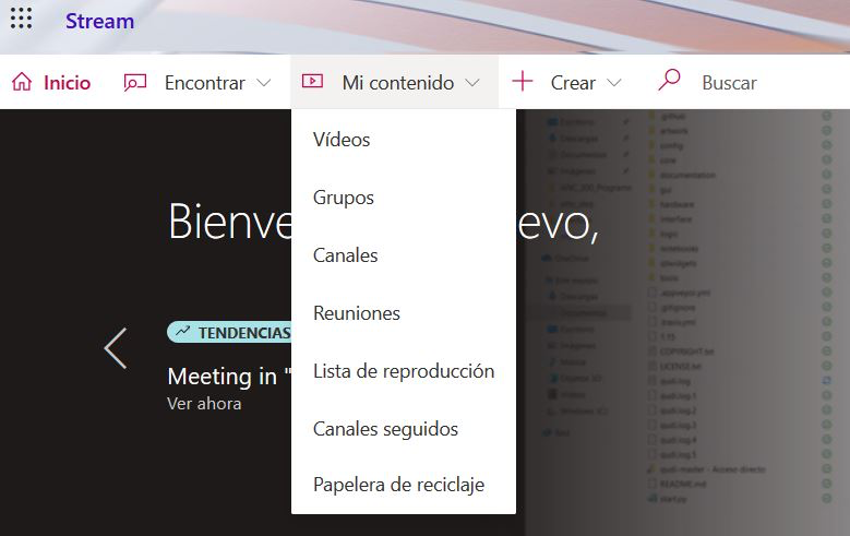
Task: Click the Inicio home icon
Action: click(x=22, y=82)
